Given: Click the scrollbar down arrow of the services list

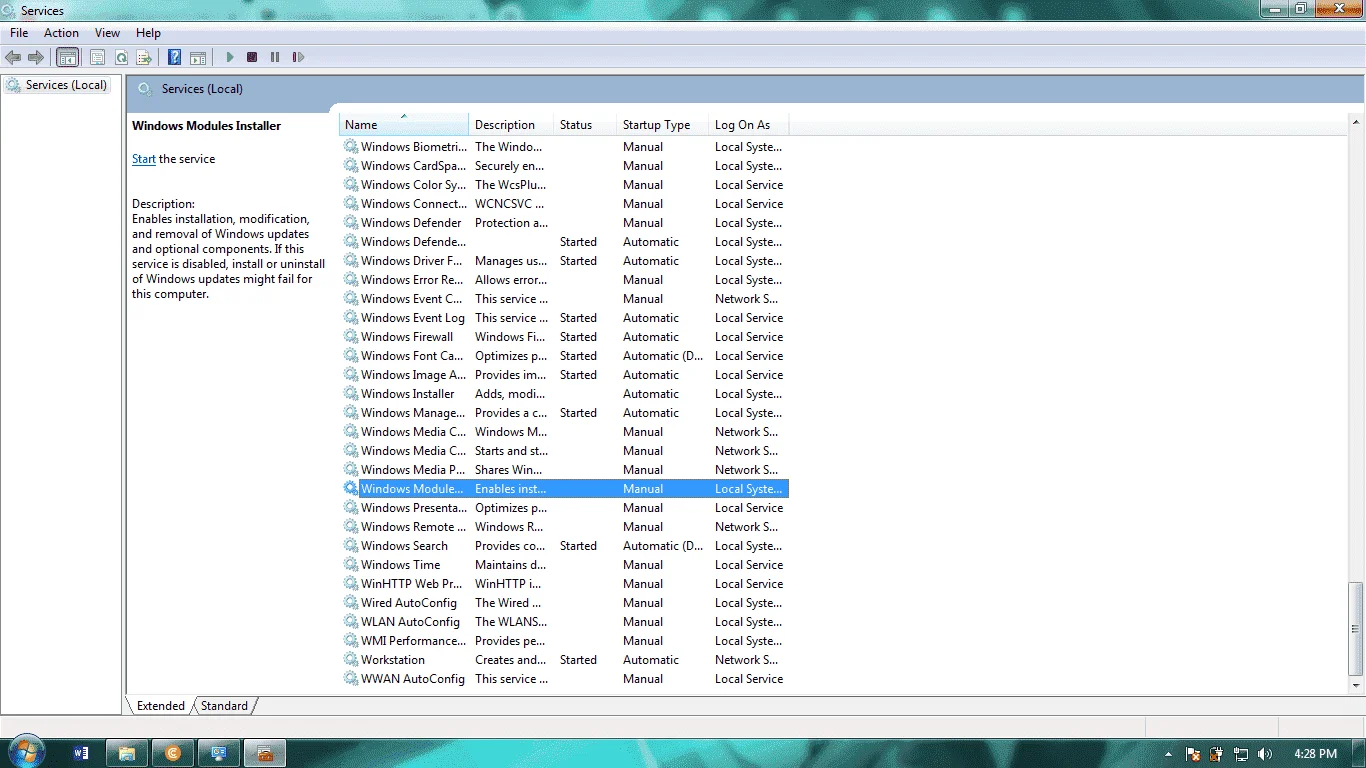Looking at the screenshot, I should (x=1357, y=685).
